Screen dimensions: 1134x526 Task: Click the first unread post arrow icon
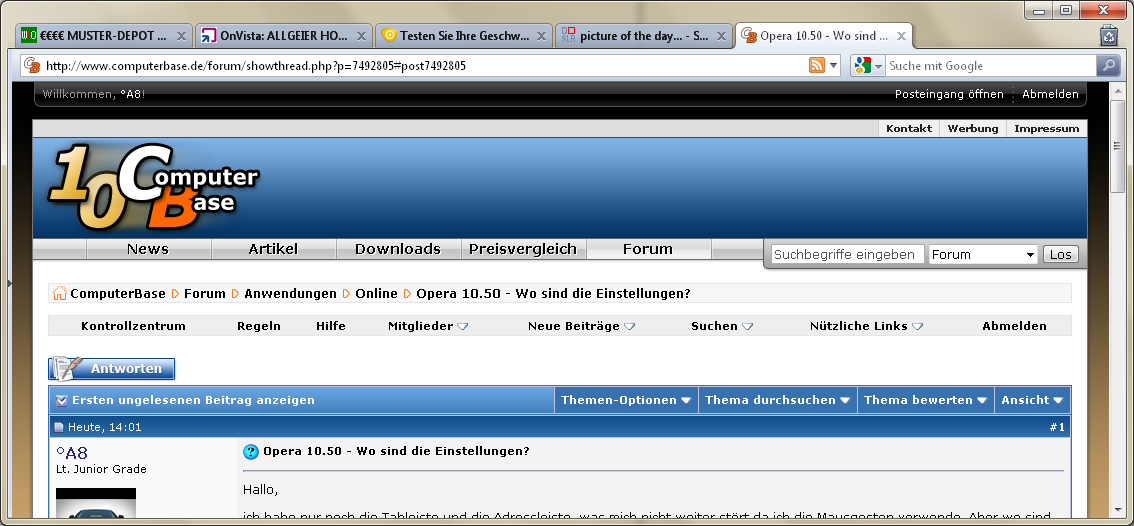pos(61,400)
